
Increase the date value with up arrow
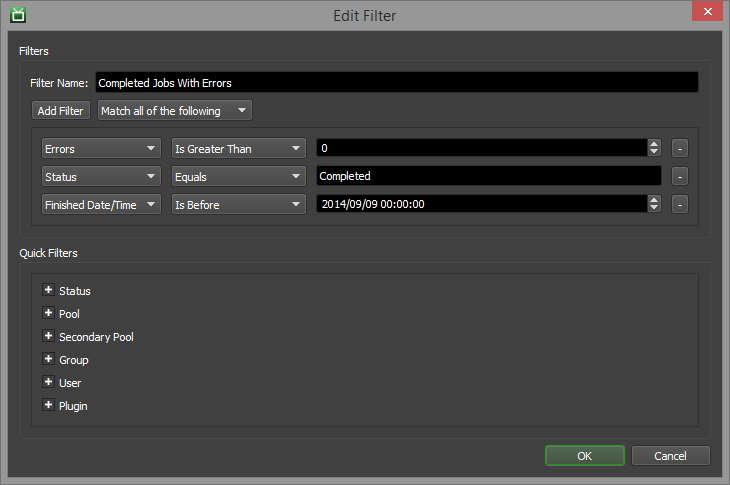tap(654, 200)
